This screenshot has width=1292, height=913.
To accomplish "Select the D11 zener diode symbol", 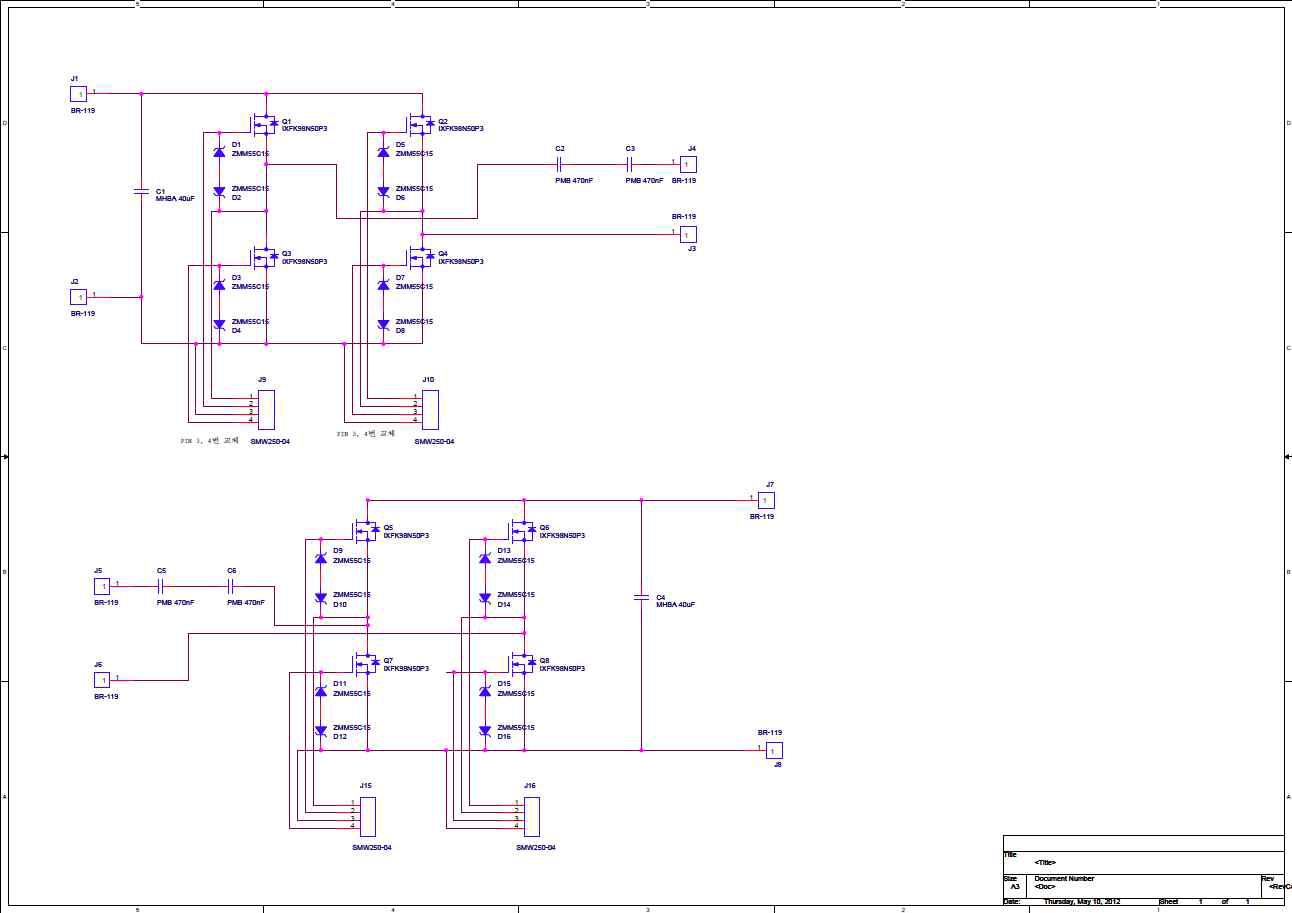I will (321, 691).
